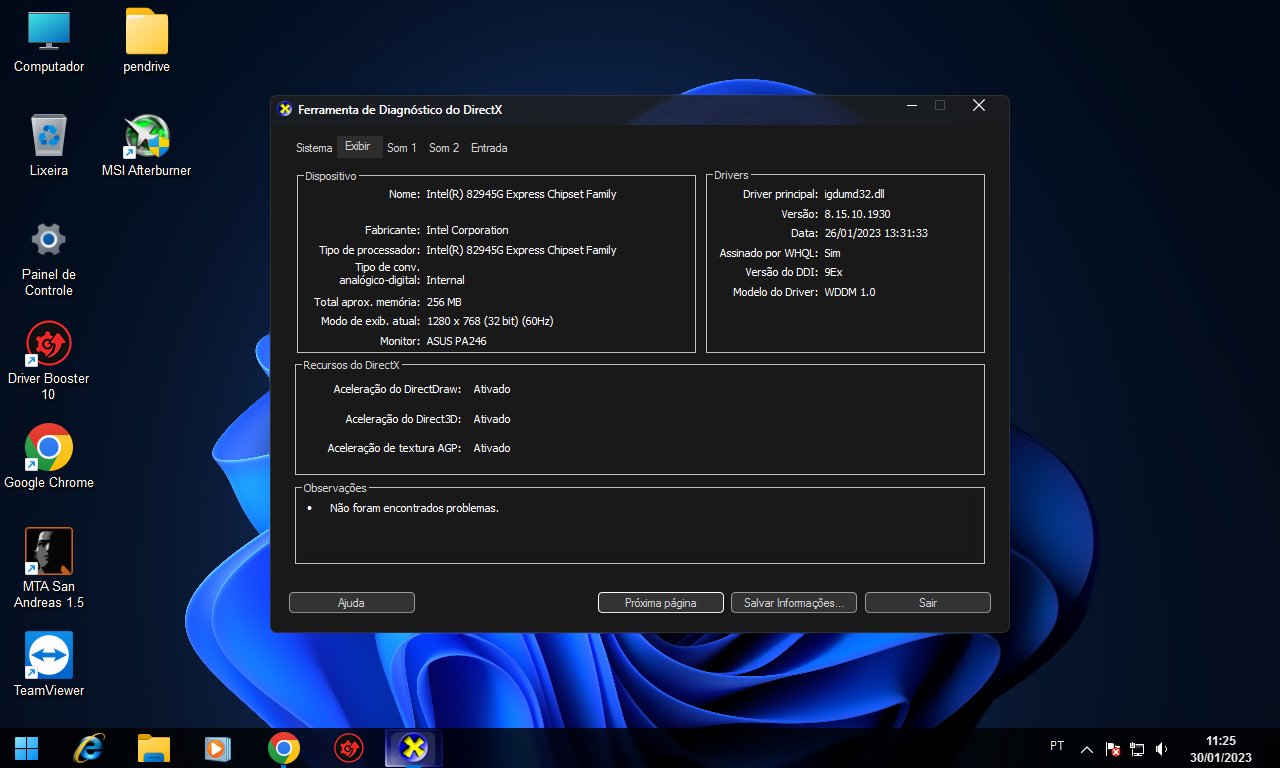1280x768 pixels.
Task: Click the igdumd32.dll driver name
Action: (854, 194)
